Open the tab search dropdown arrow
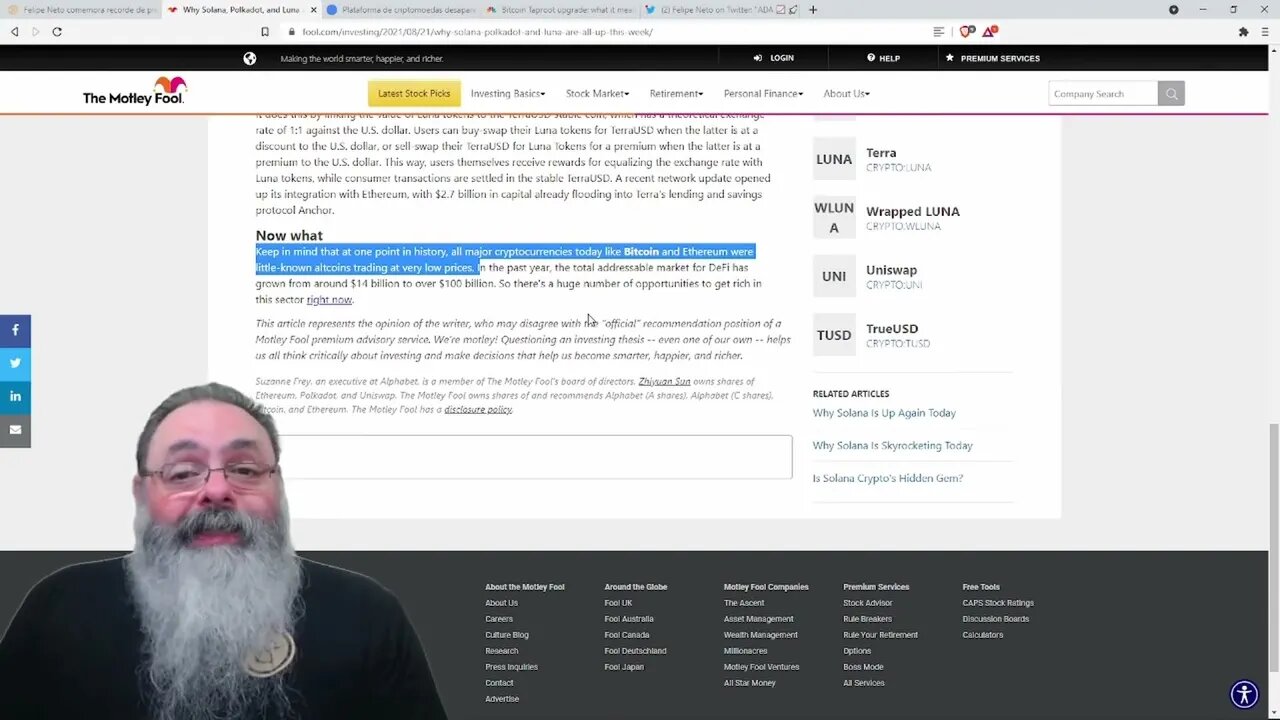Viewport: 1280px width, 720px height. tap(1174, 10)
